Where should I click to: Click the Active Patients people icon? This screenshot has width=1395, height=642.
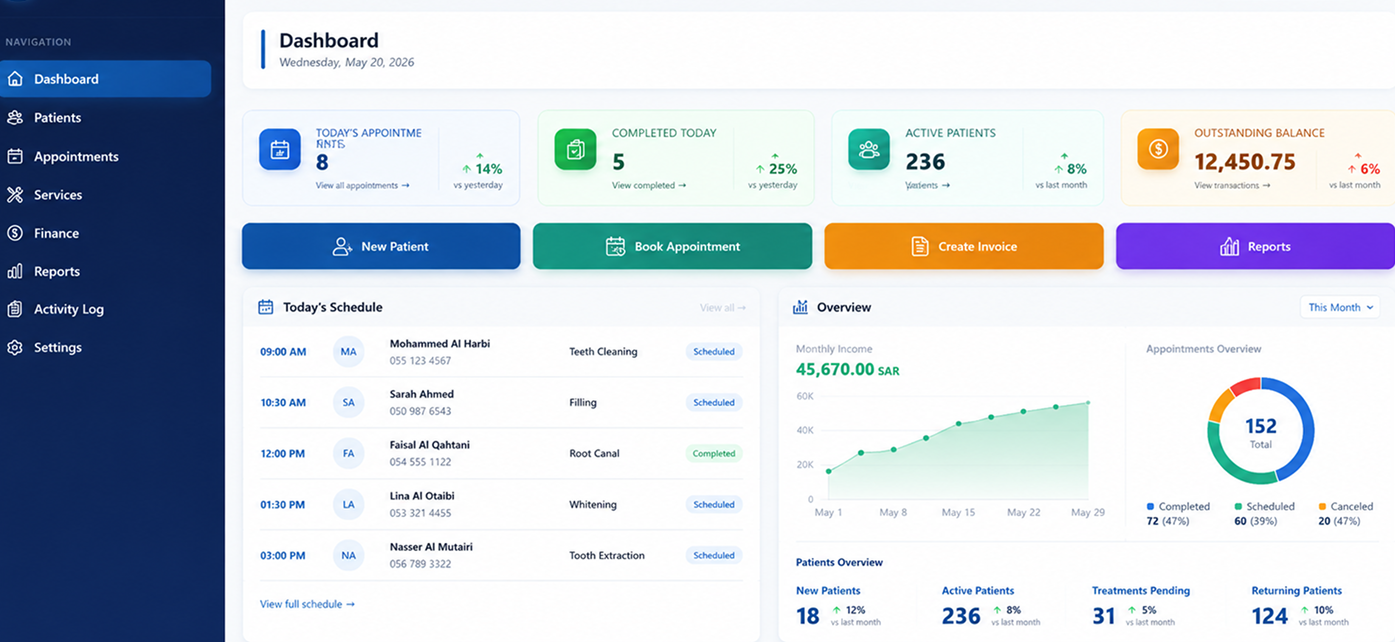869,150
